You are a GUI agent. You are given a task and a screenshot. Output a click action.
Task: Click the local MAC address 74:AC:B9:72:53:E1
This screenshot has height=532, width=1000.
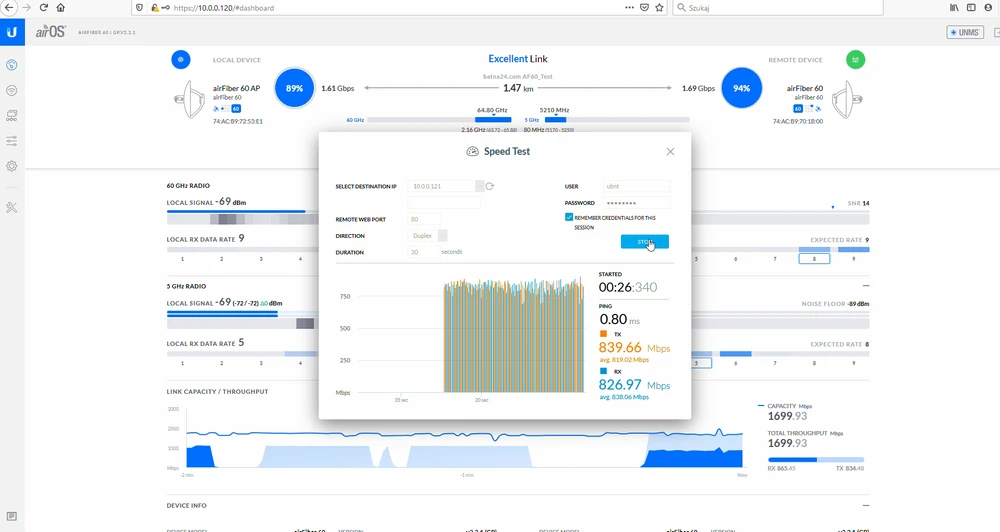click(237, 121)
